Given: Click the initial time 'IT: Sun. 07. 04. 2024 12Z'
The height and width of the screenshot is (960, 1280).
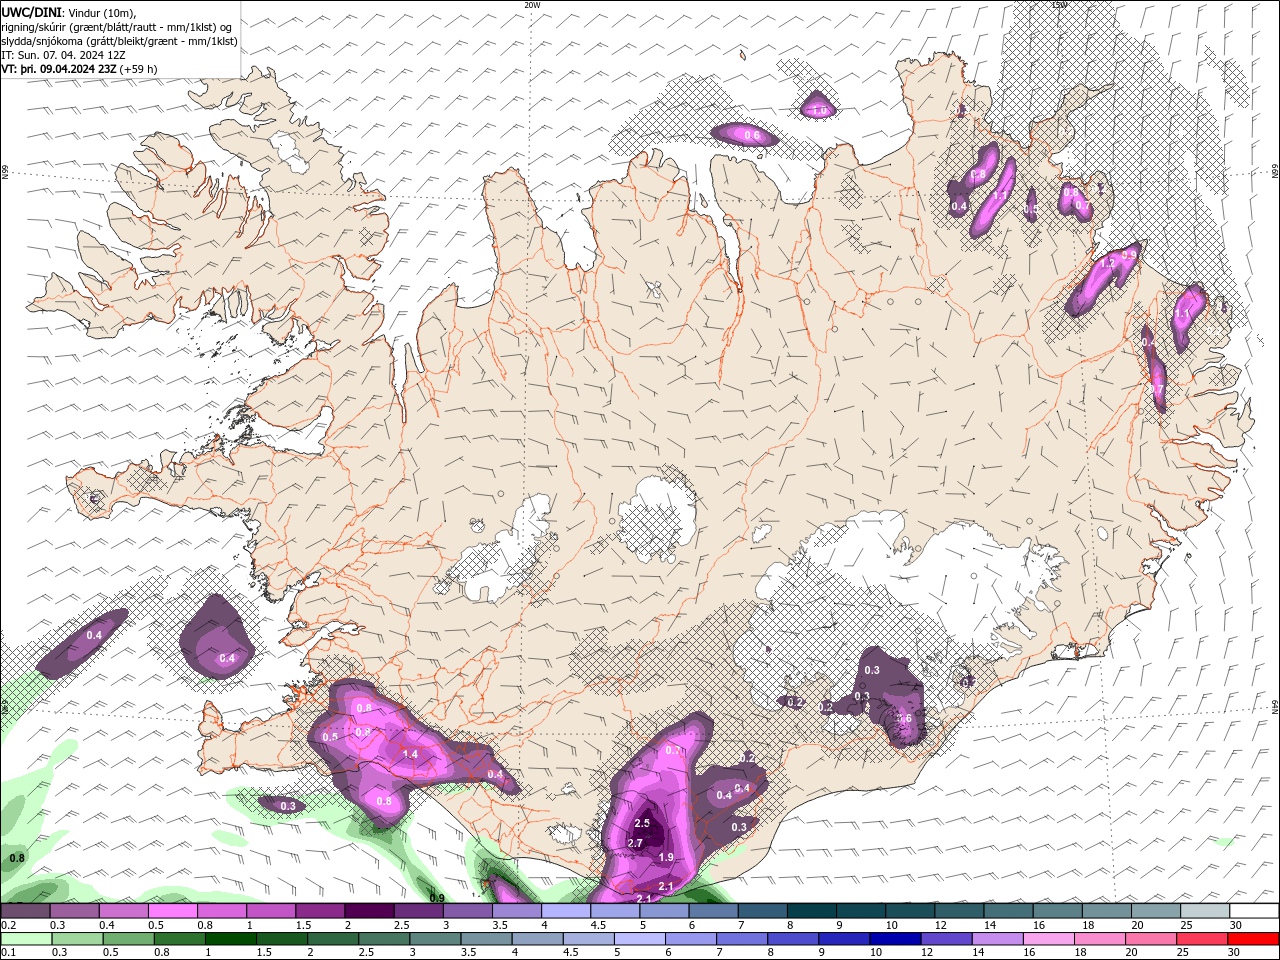Looking at the screenshot, I should [63, 55].
